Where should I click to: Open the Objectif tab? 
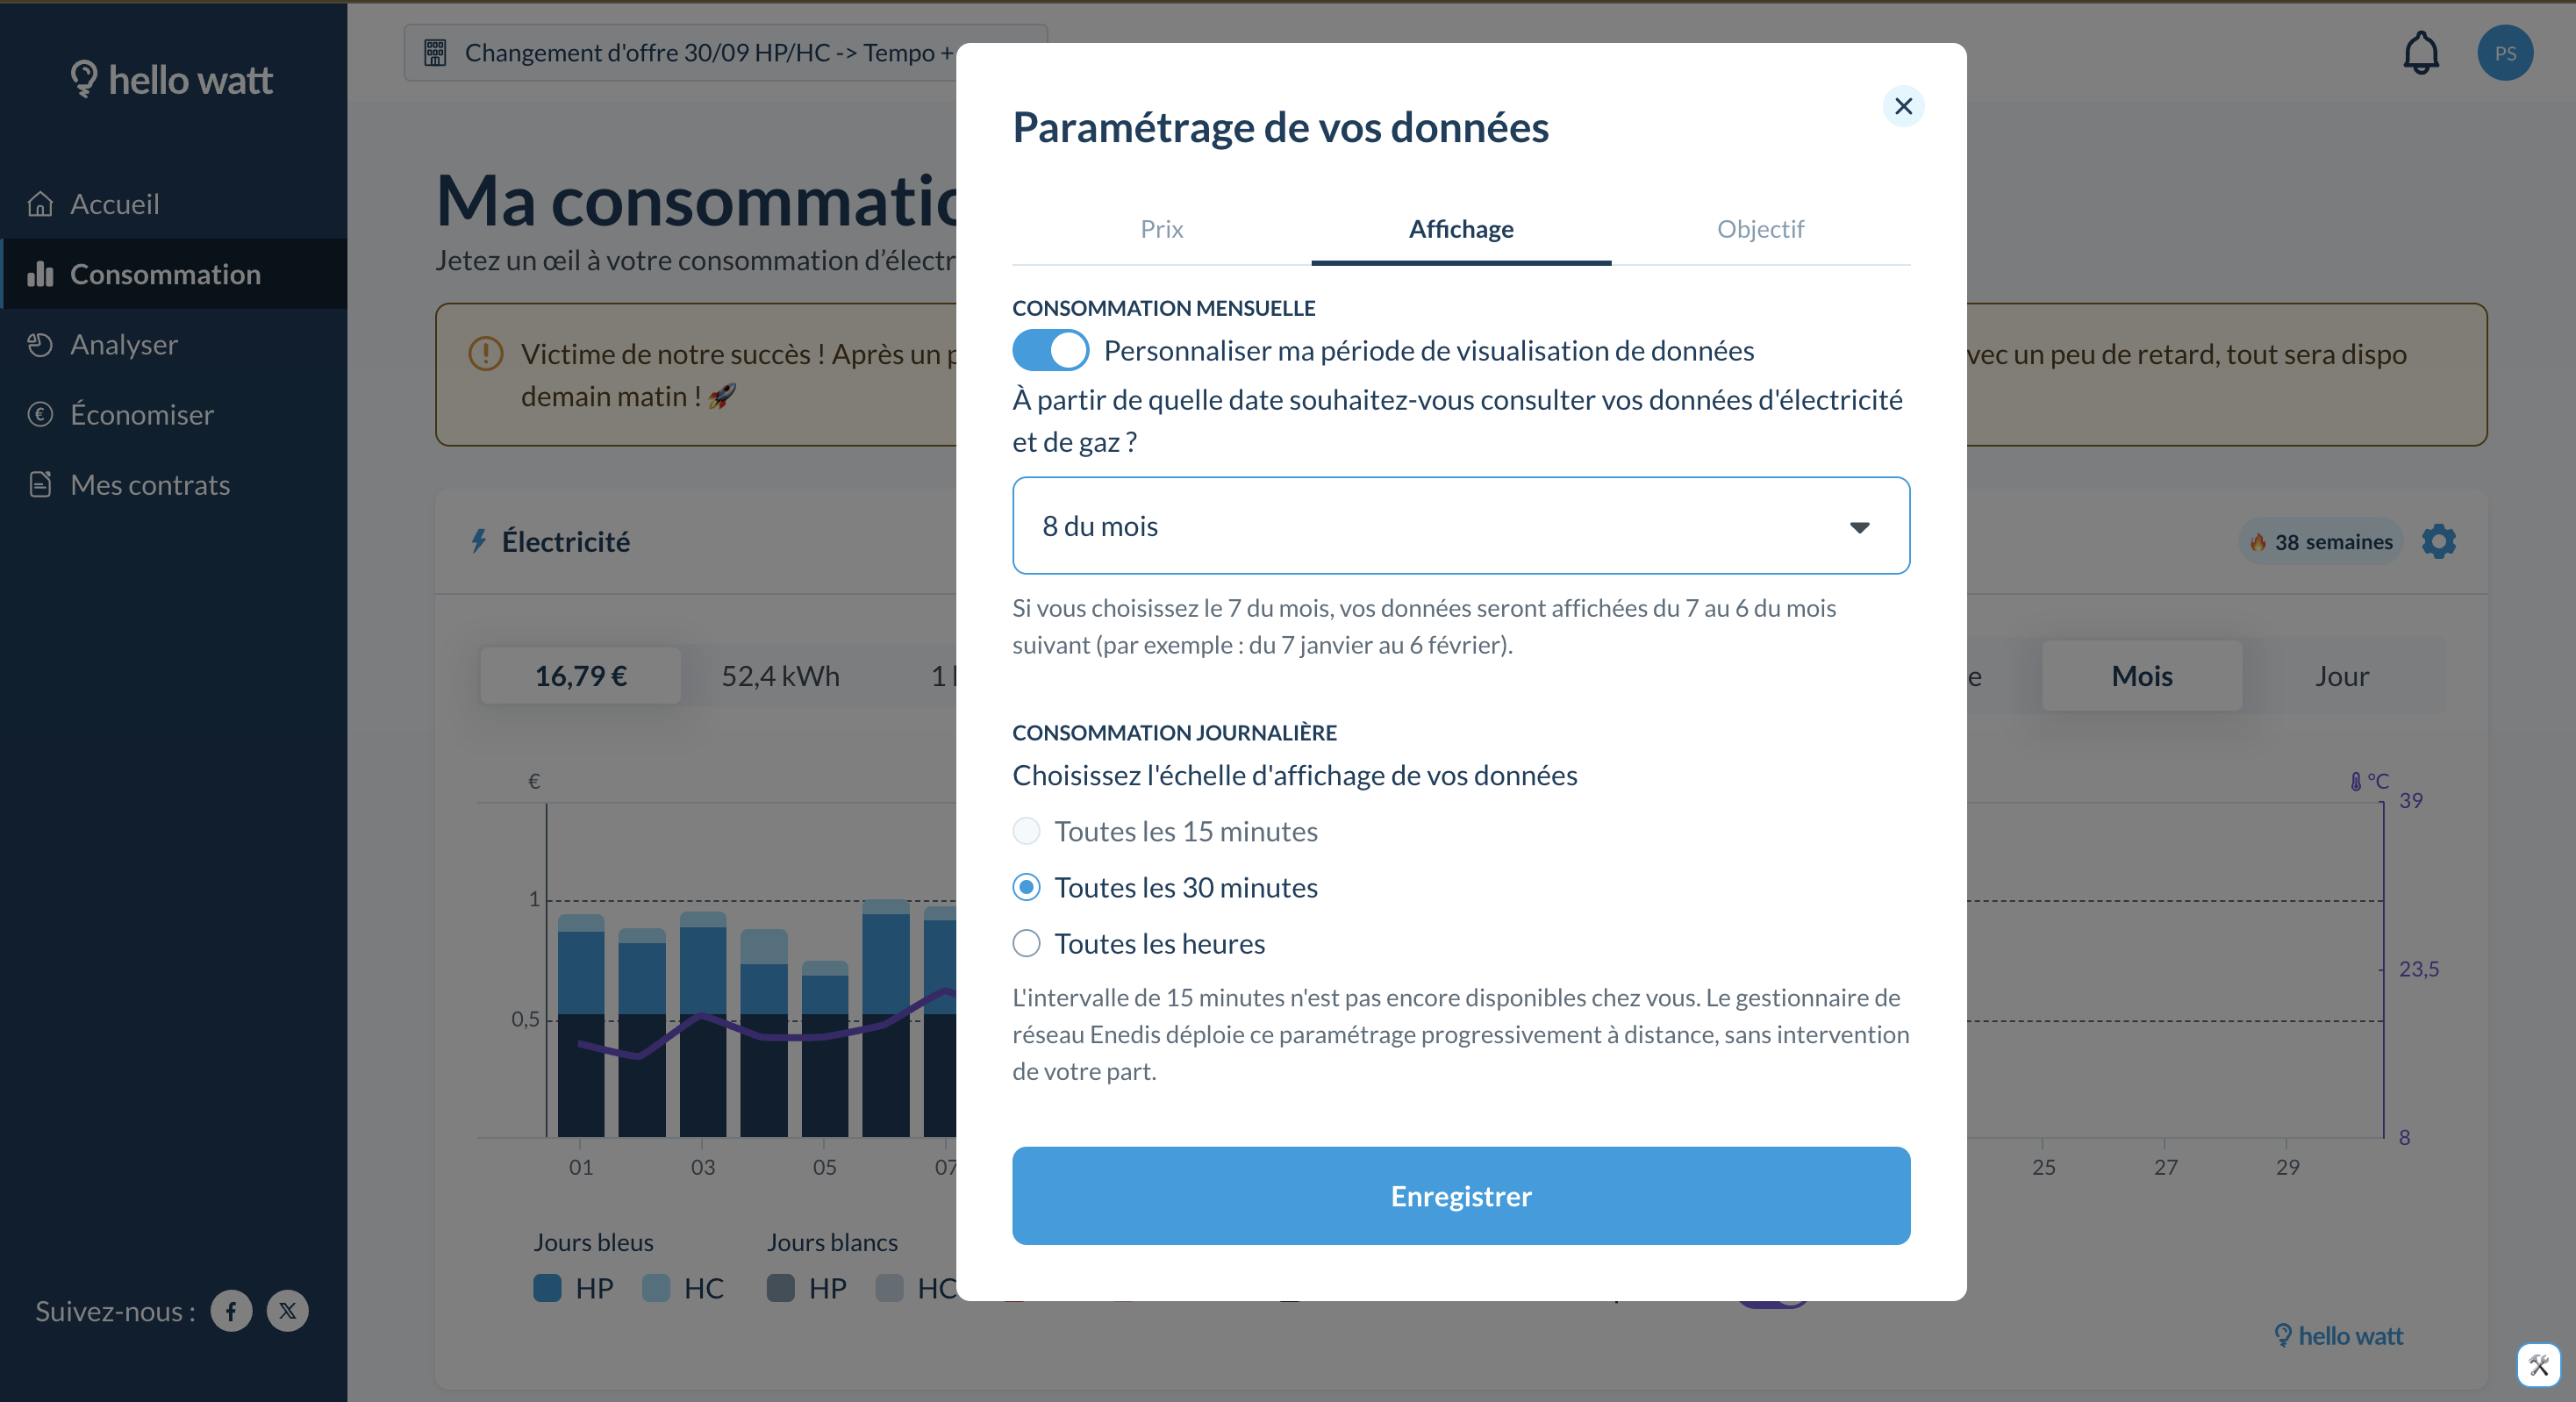tap(1760, 229)
